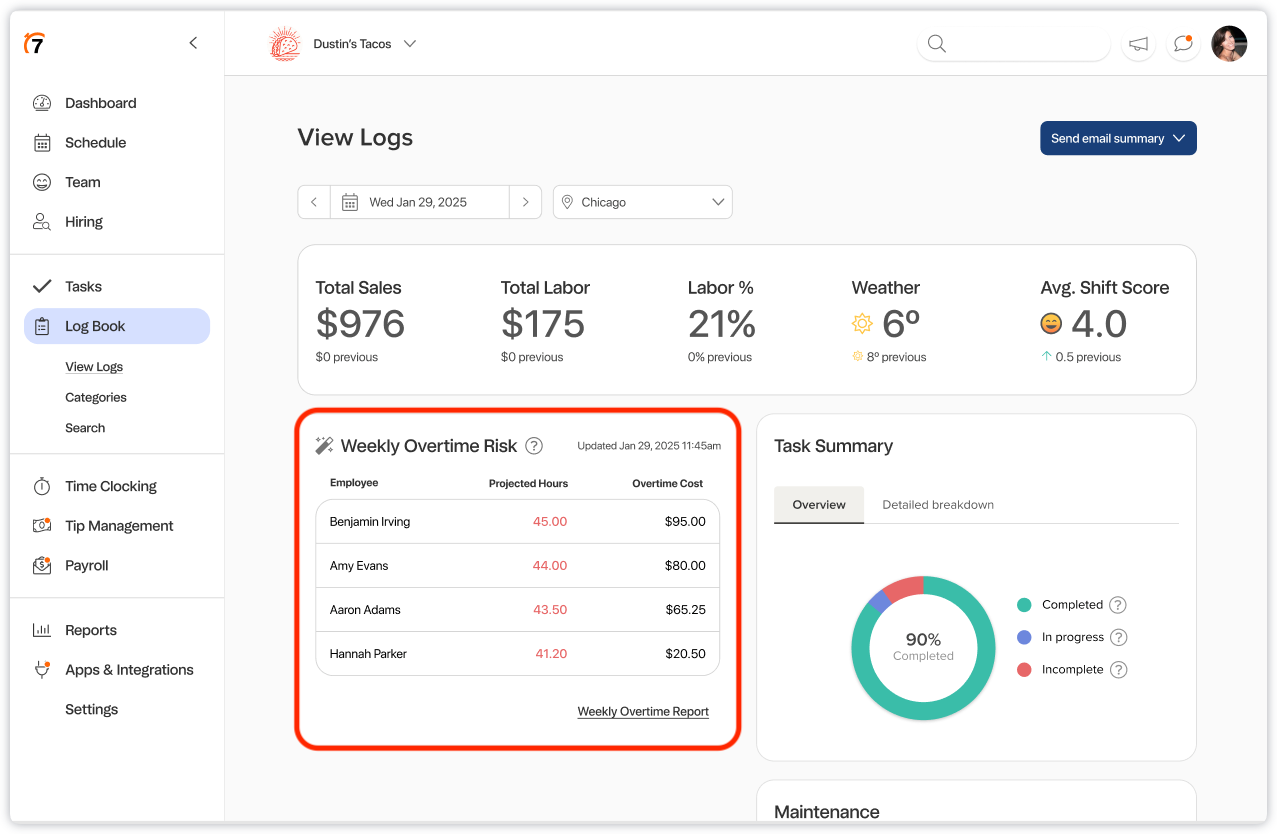Collapse the sidebar with the chevron arrow
This screenshot has width=1277, height=834.
pyautogui.click(x=193, y=43)
